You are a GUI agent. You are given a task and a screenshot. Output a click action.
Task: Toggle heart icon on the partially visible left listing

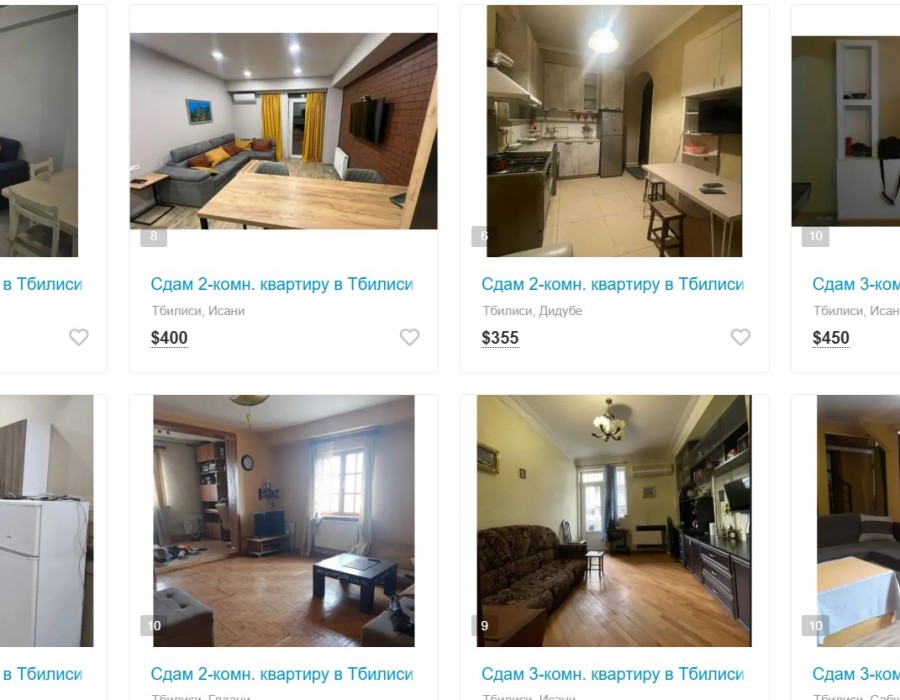point(79,337)
